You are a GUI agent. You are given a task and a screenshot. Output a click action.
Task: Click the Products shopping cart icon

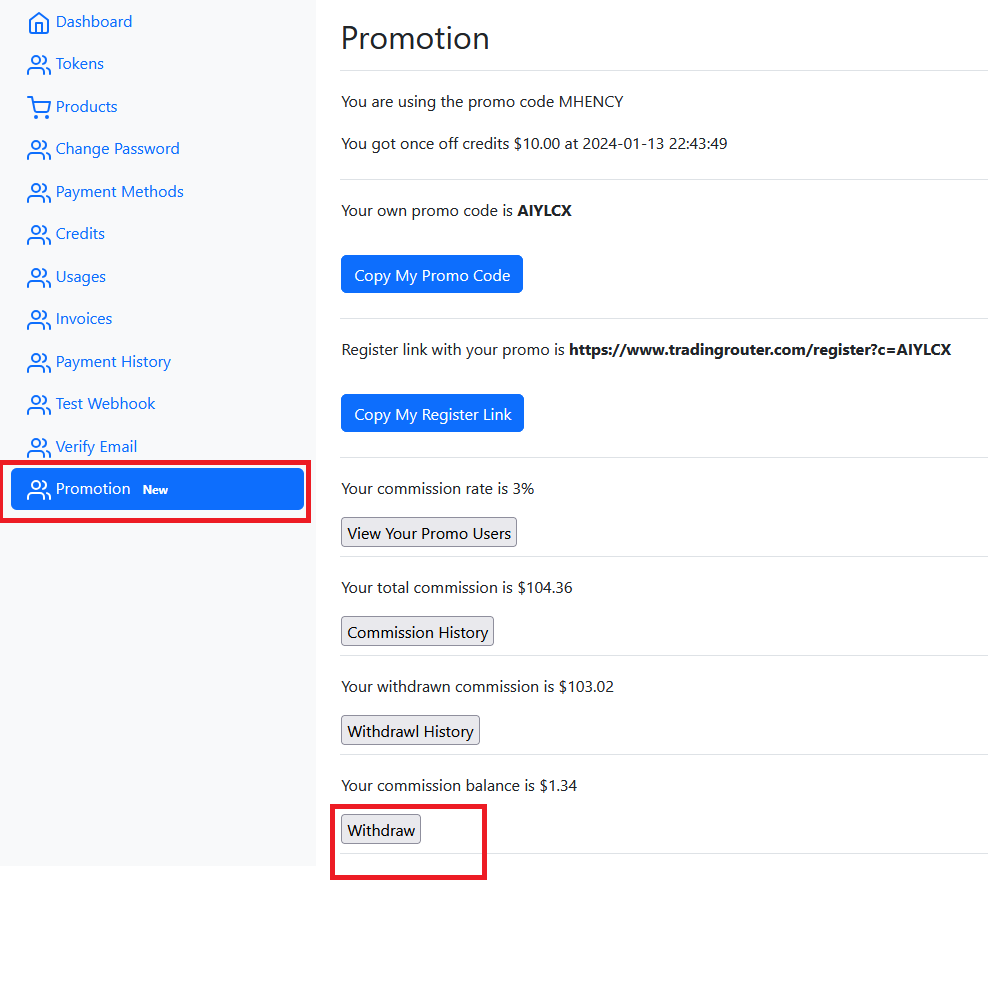[38, 107]
